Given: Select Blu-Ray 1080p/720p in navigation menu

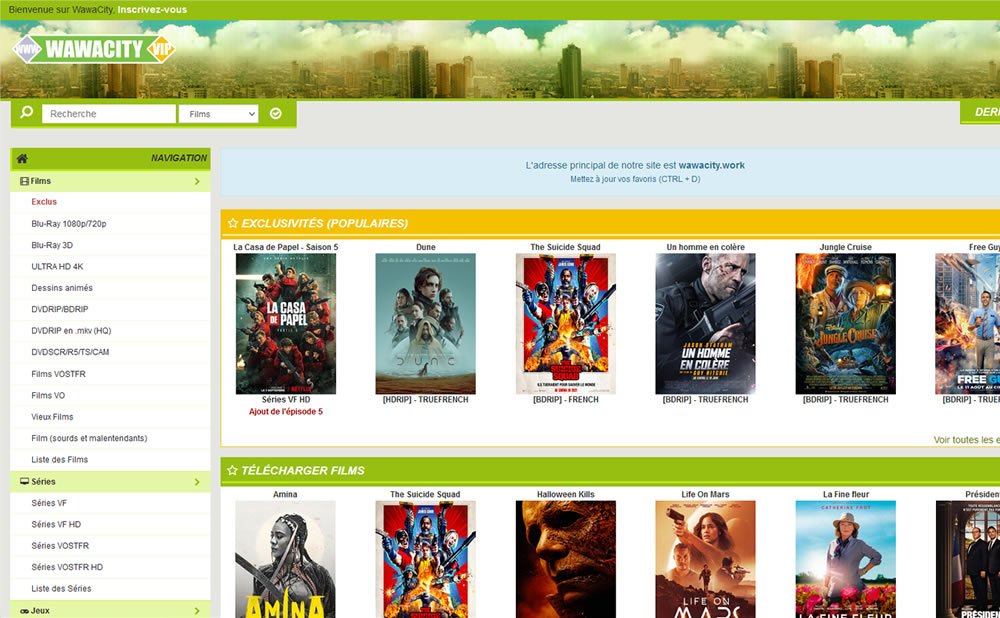Looking at the screenshot, I should click(68, 223).
